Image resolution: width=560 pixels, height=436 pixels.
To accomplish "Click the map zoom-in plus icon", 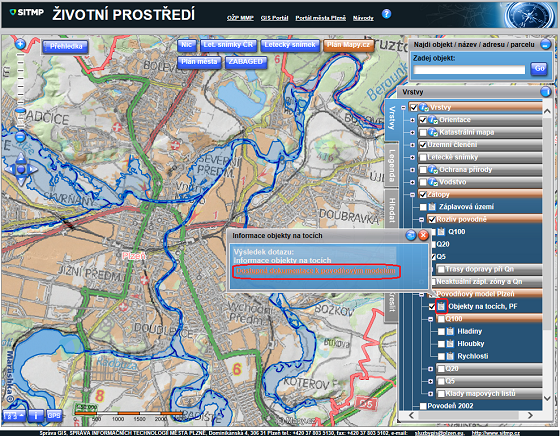I will point(20,44).
